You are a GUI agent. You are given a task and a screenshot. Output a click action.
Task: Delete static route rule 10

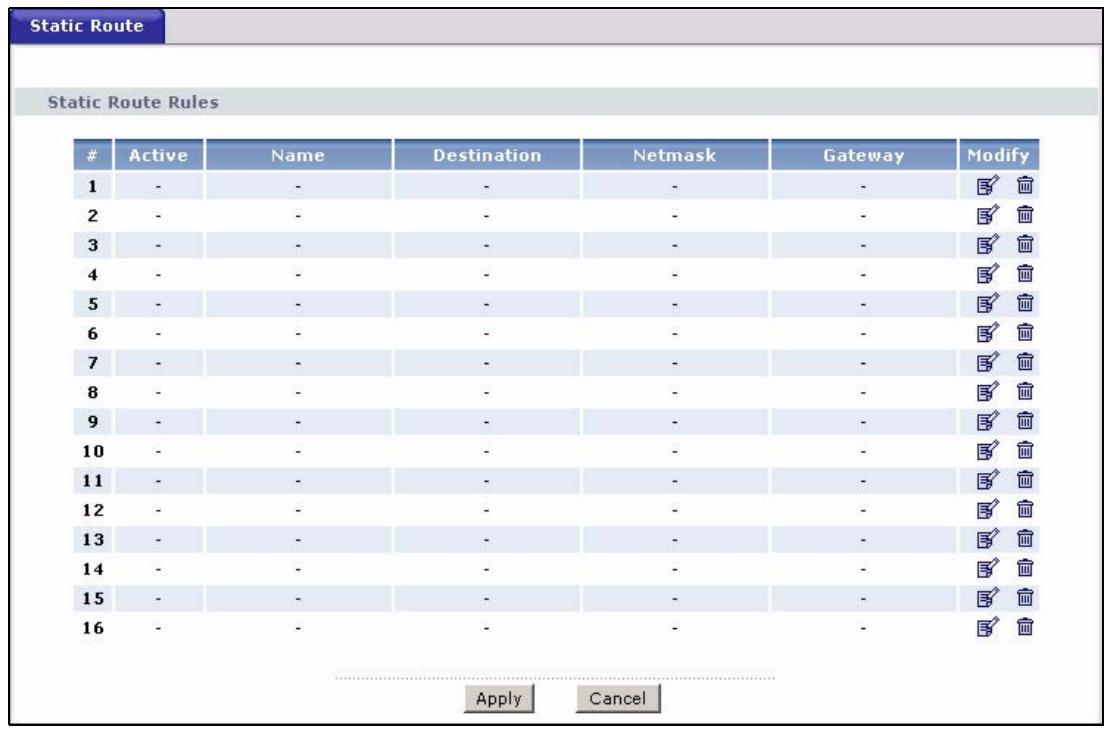coord(1025,450)
